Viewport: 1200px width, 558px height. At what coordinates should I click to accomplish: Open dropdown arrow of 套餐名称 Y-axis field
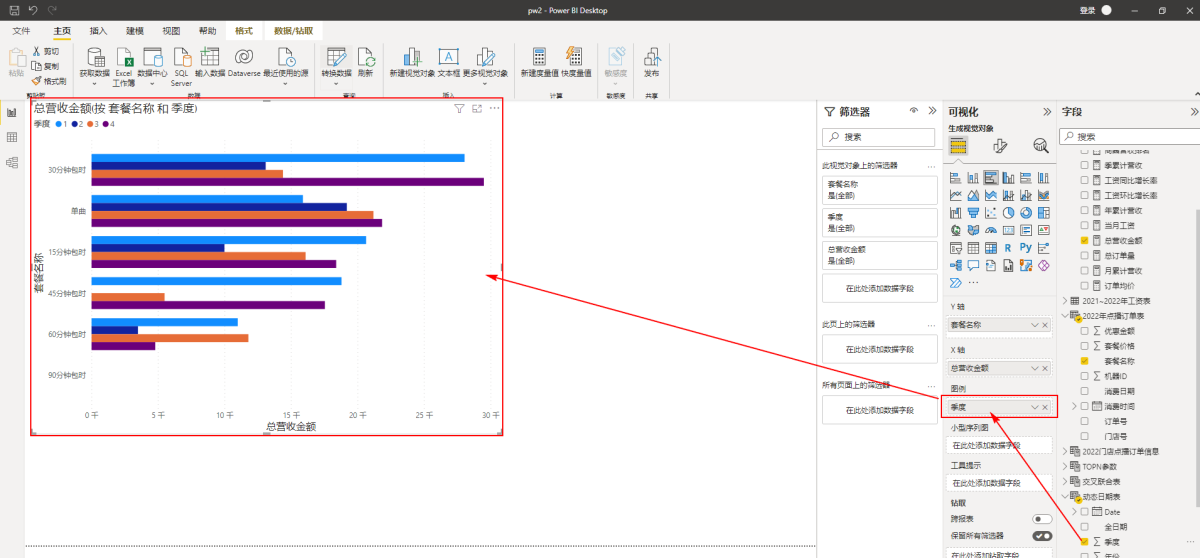1035,325
